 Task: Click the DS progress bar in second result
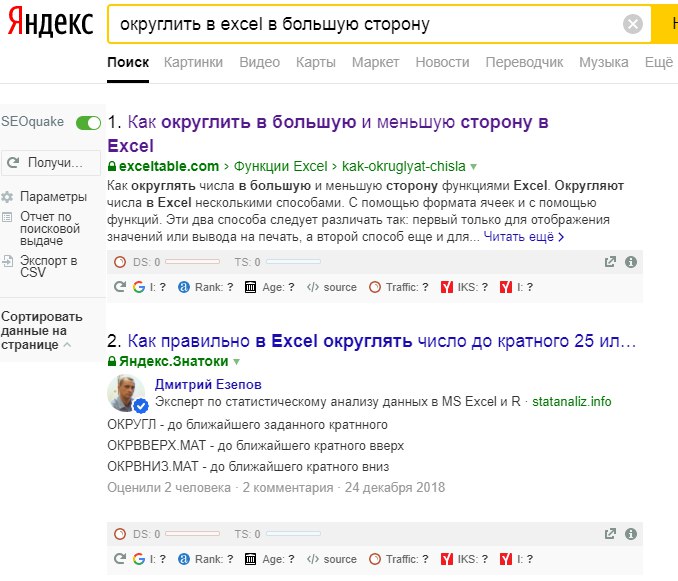pos(192,534)
